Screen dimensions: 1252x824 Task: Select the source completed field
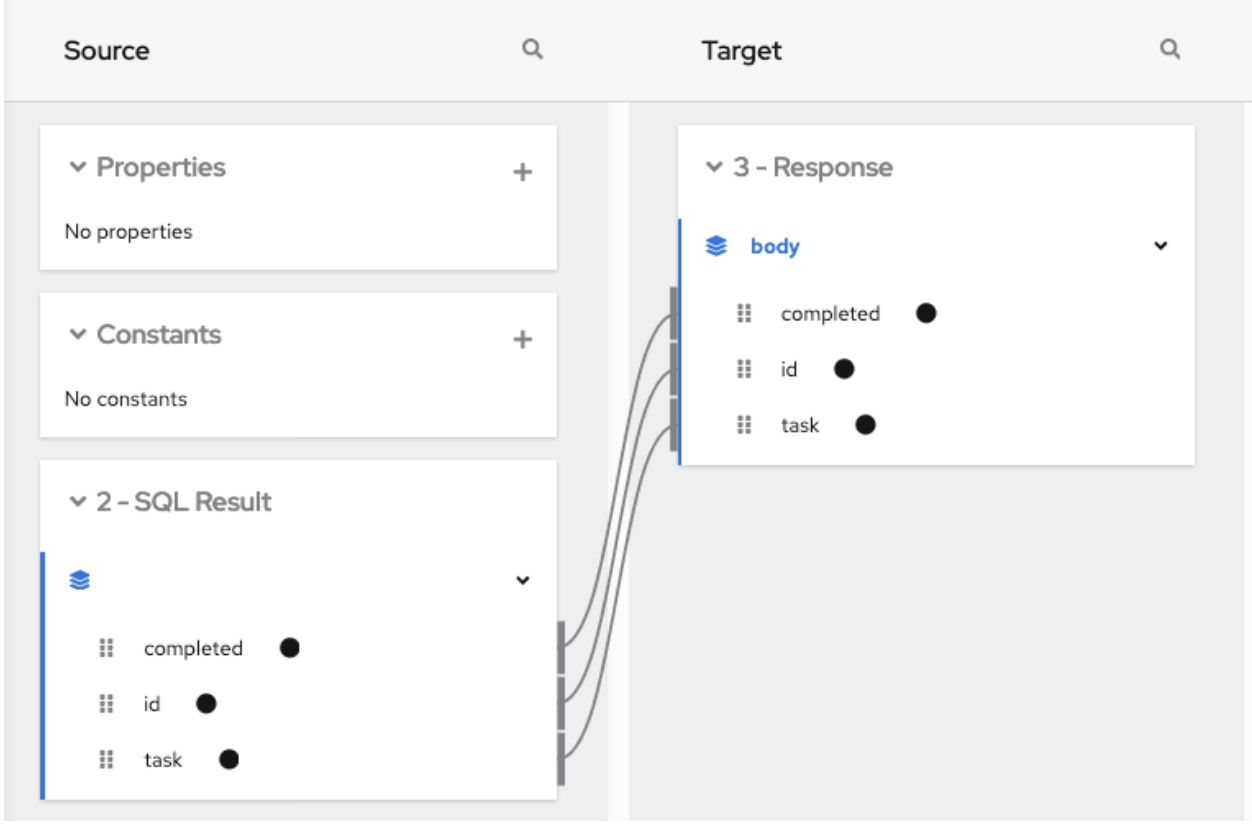(x=193, y=648)
